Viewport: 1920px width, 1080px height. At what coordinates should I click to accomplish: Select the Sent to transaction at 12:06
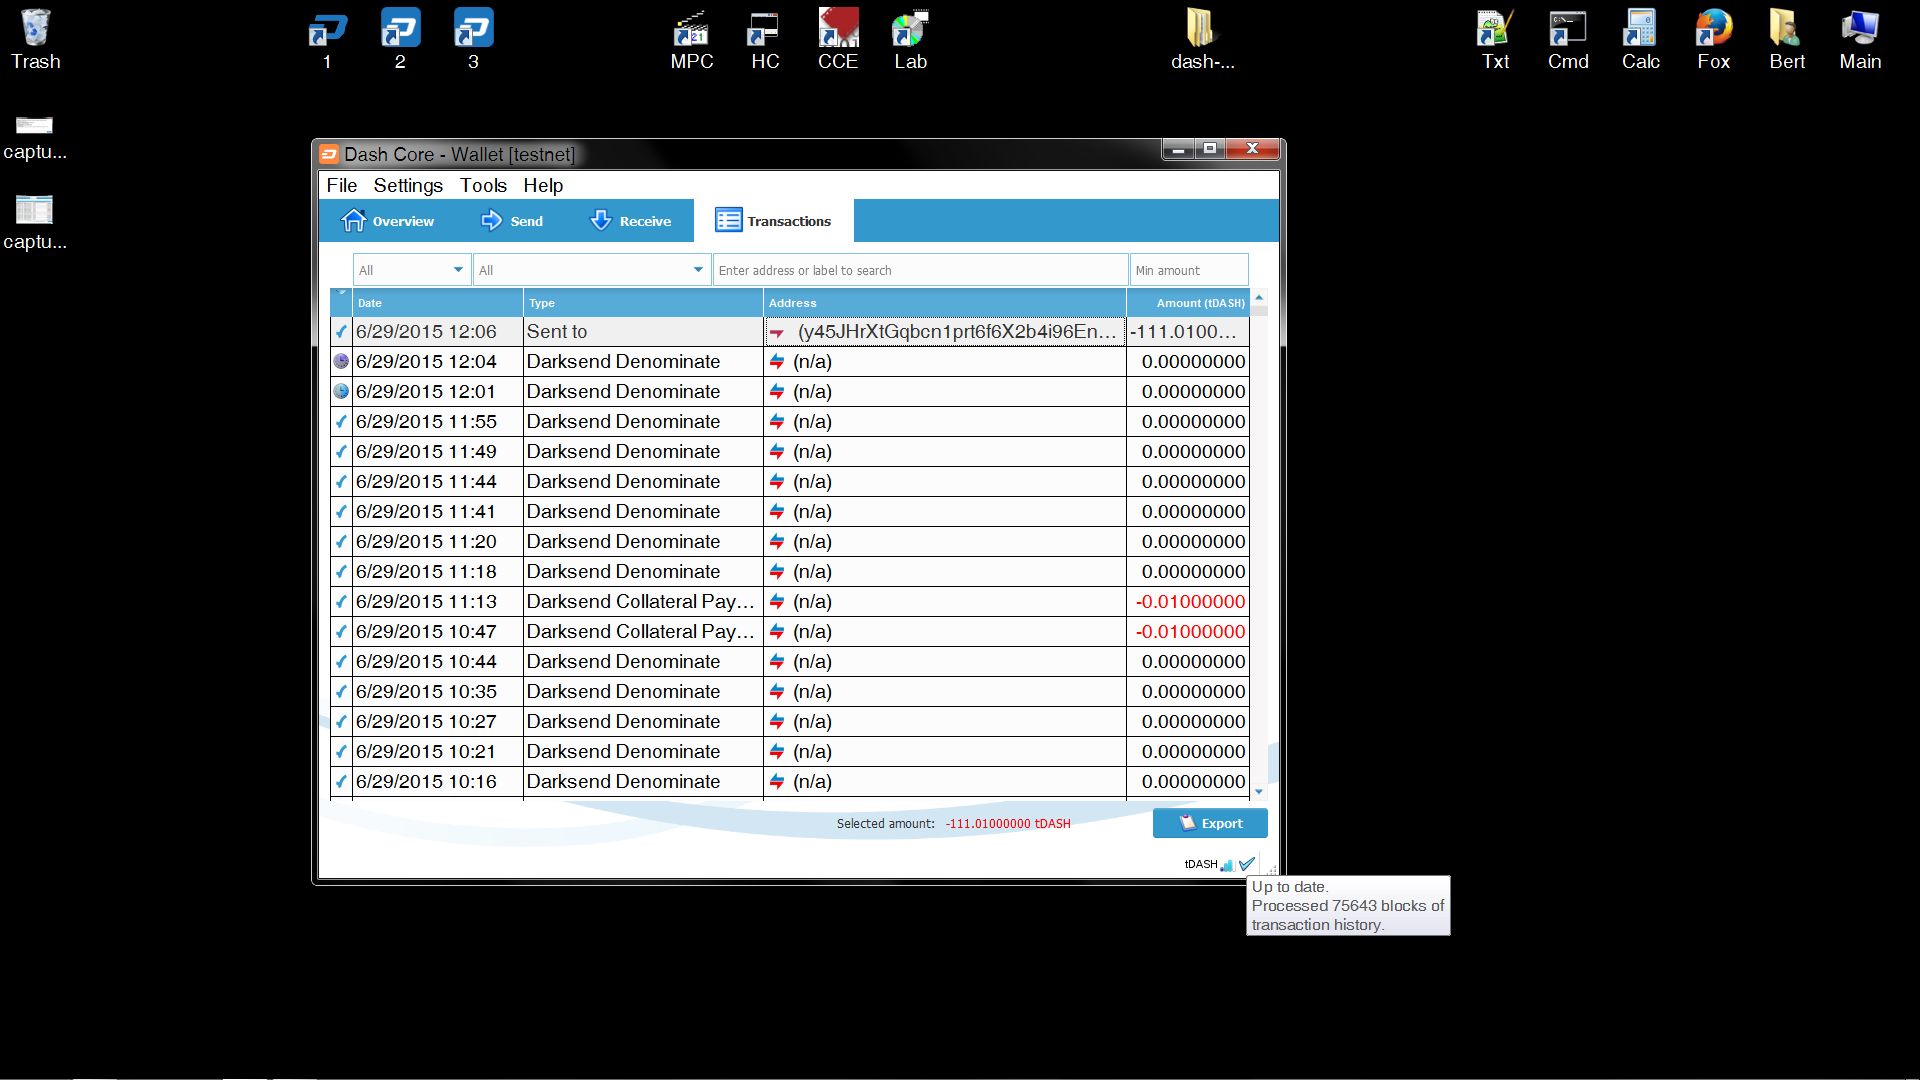point(790,331)
